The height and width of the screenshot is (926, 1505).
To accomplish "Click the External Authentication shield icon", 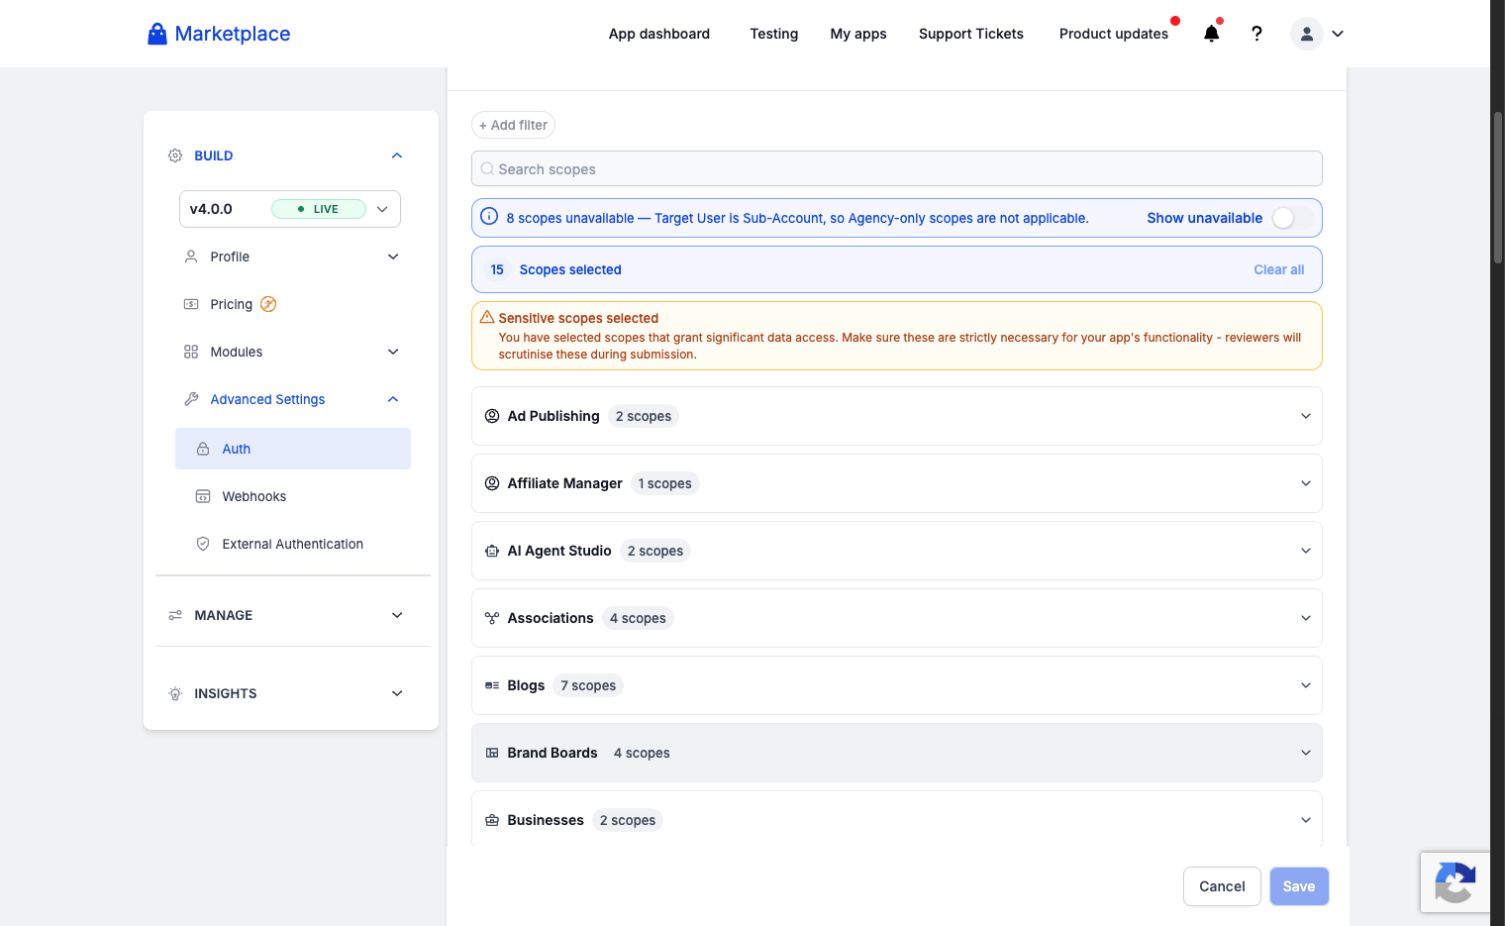I will point(203,544).
